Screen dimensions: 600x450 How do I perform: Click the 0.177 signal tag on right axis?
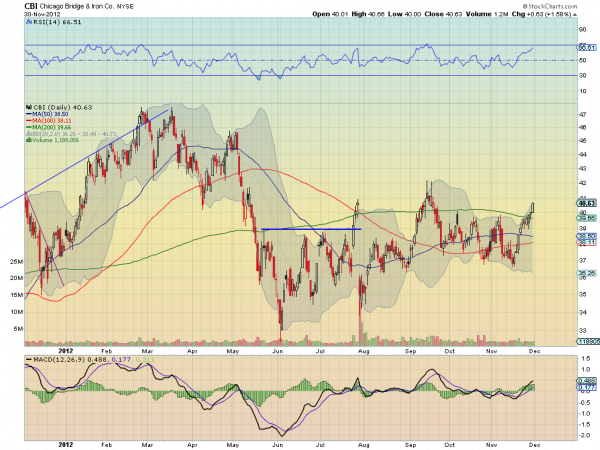coord(587,388)
